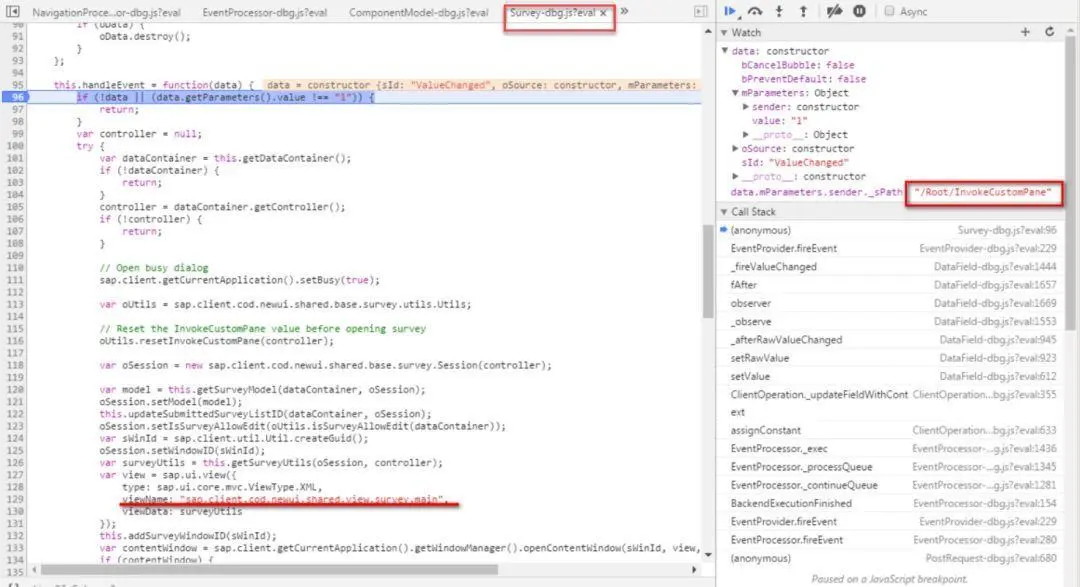This screenshot has height=587, width=1080.
Task: Resume script execution in debugger
Action: point(730,11)
